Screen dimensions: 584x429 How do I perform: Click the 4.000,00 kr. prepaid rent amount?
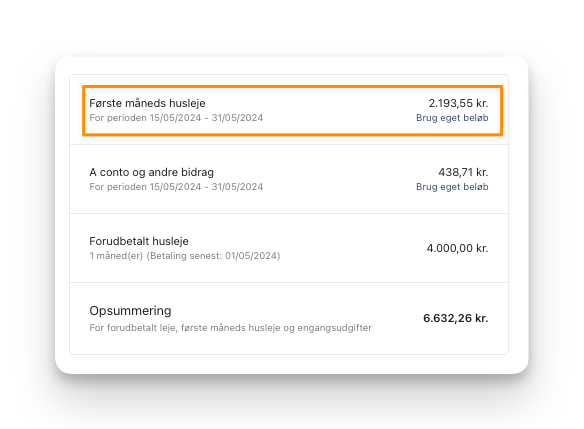coord(457,248)
